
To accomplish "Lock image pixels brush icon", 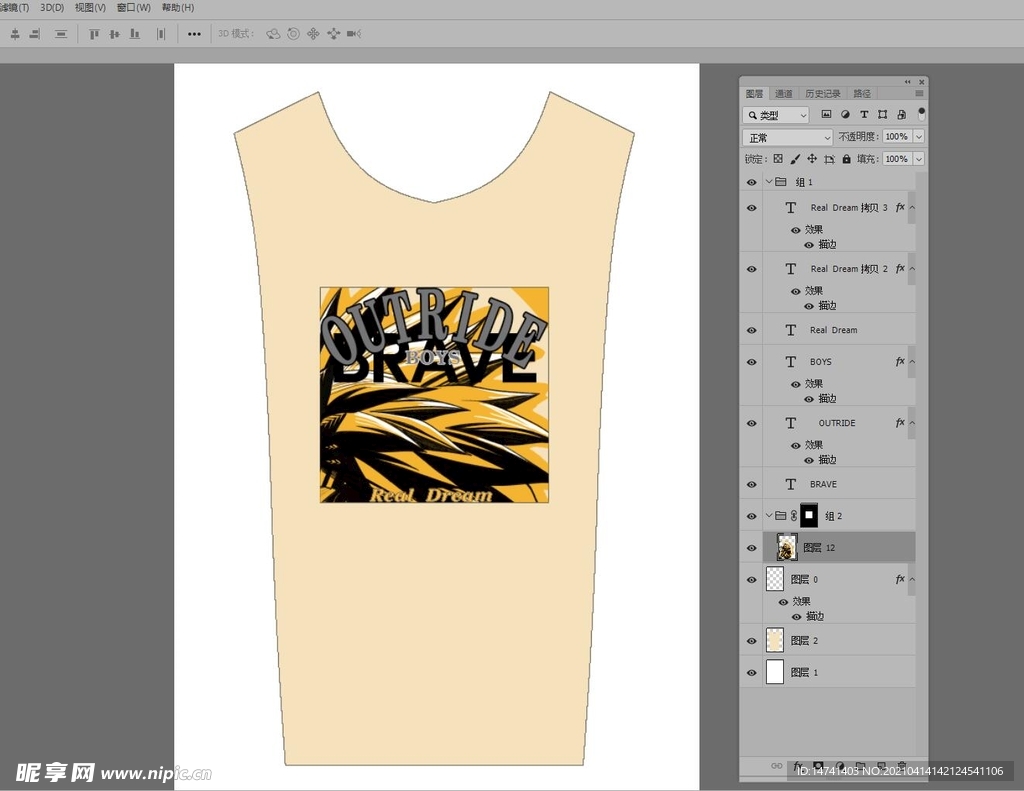I will (x=795, y=159).
